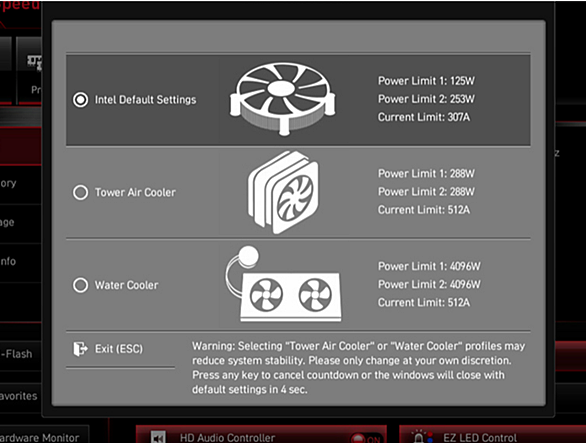Click Tower Air Cooler 'Current Limit: 512A'
Image resolution: width=586 pixels, height=443 pixels.
pyautogui.click(x=424, y=210)
